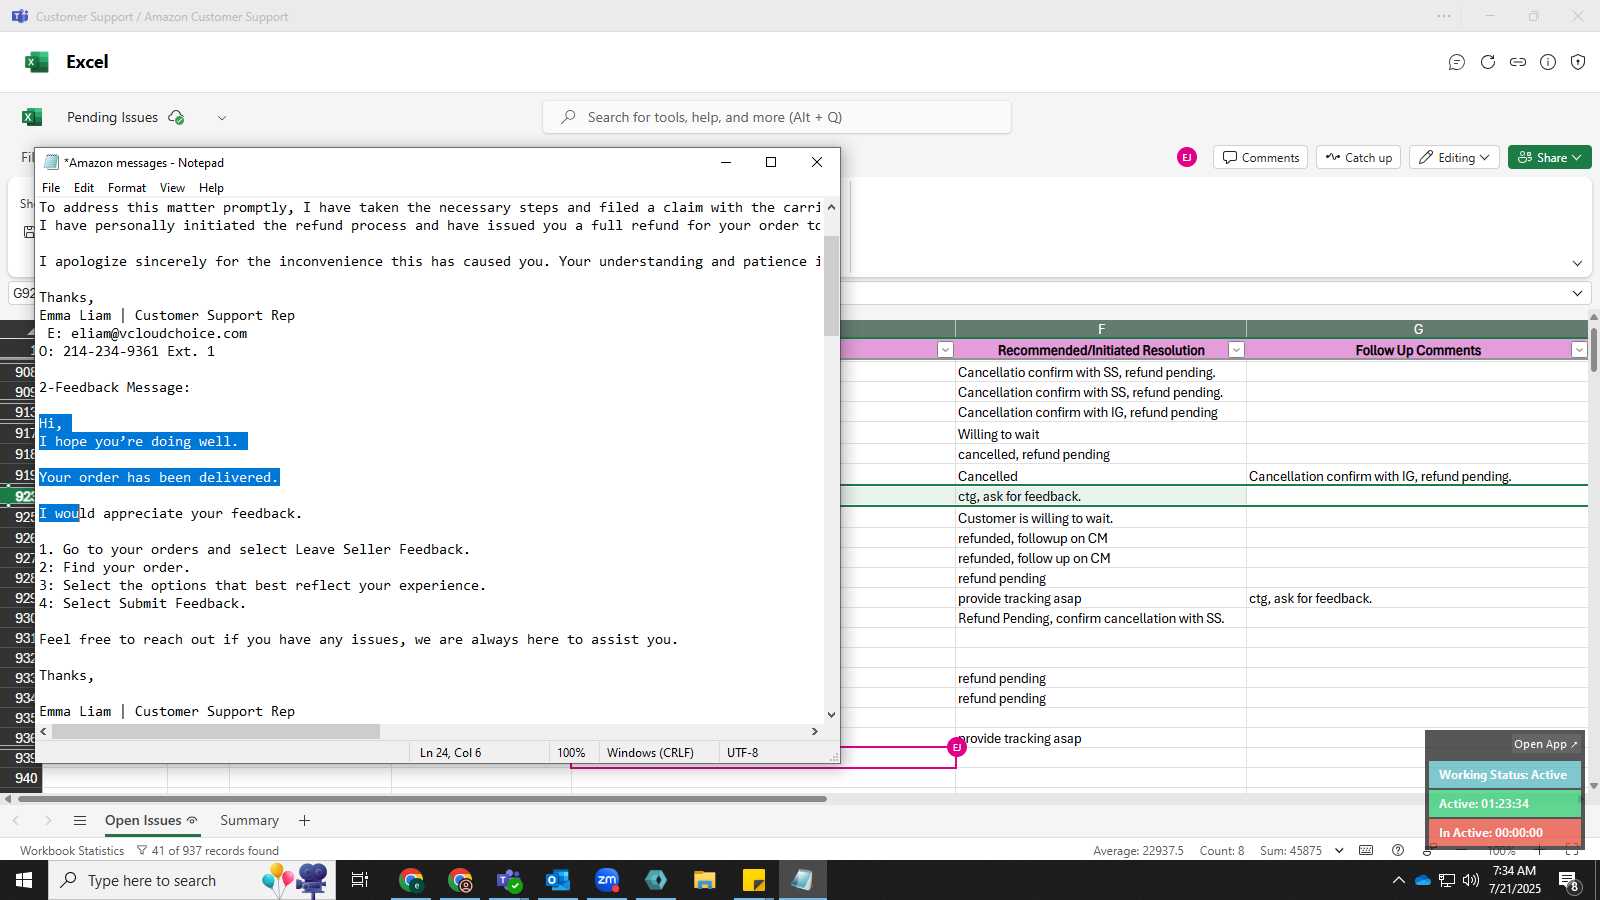The image size is (1600, 900).
Task: Click the saved-to-cloud status icon beside Pending Issues
Action: point(177,117)
